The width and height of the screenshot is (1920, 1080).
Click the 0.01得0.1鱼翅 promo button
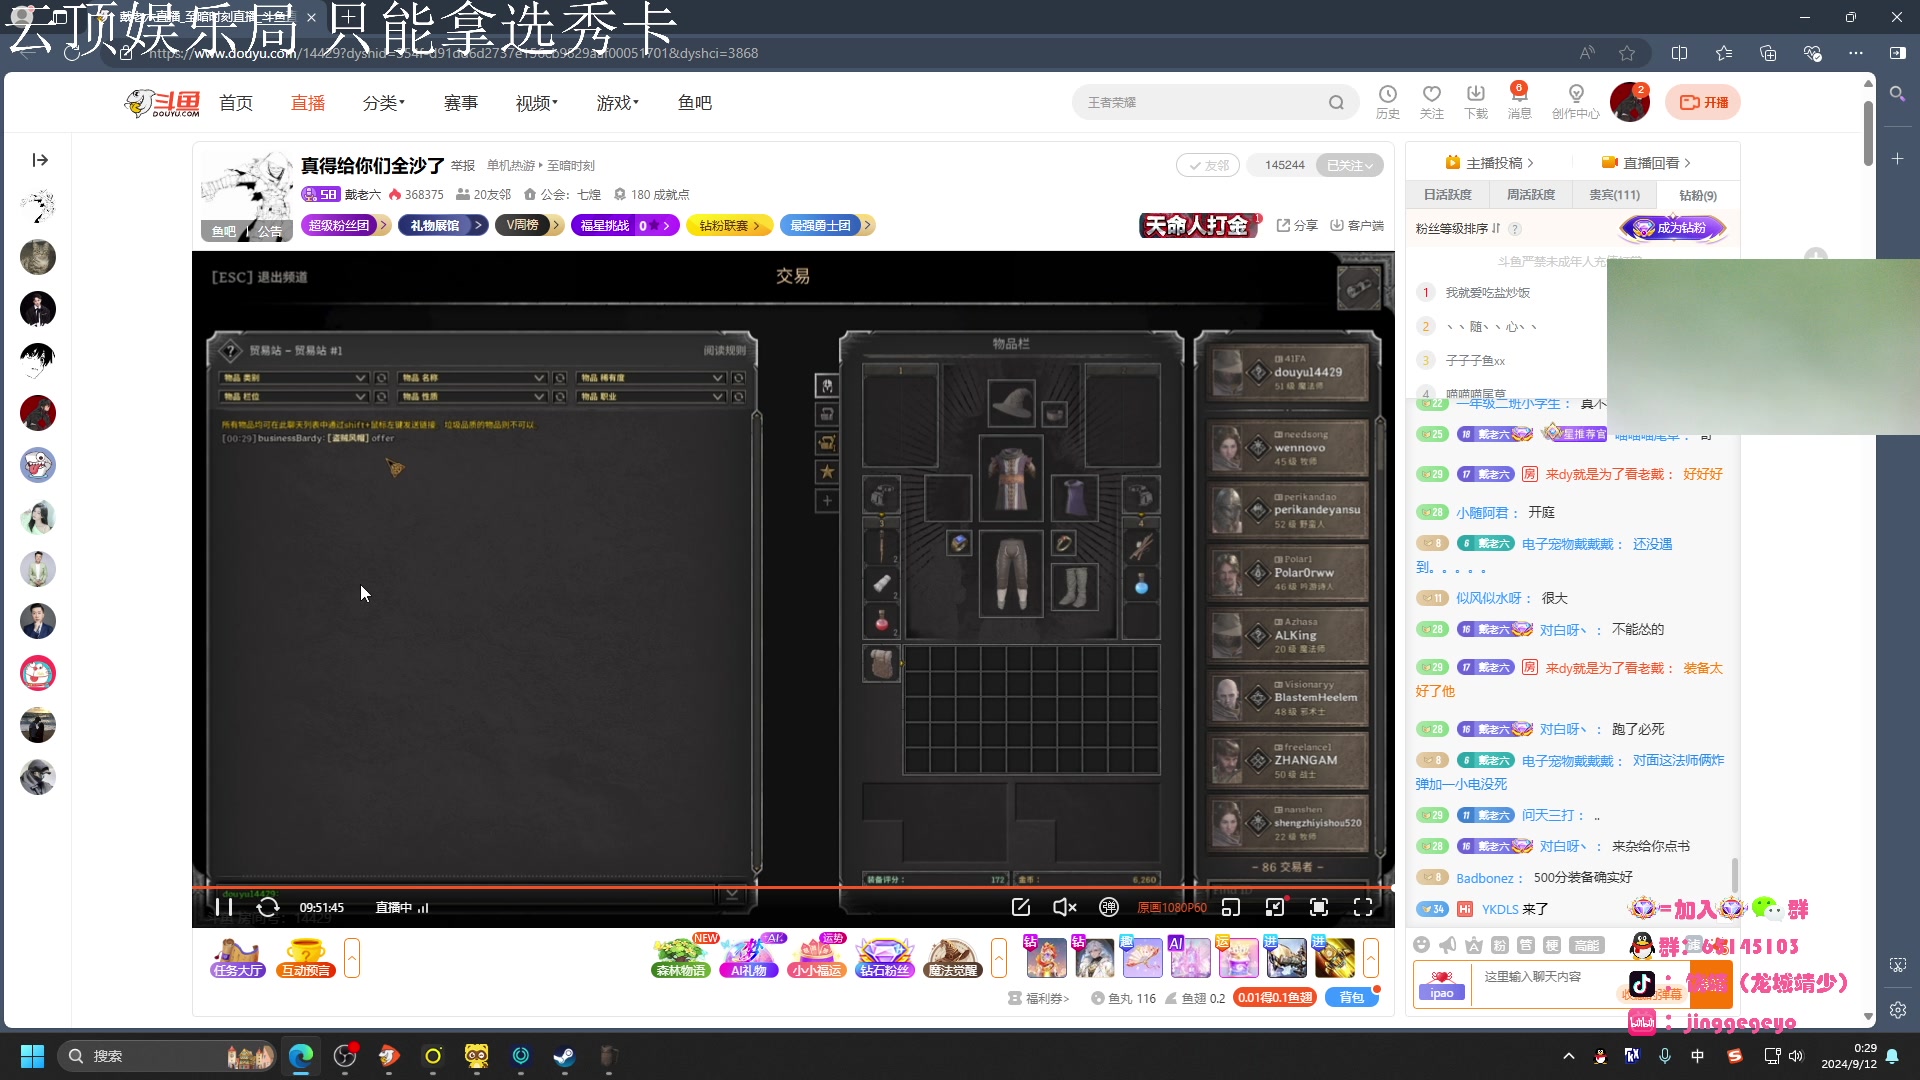tap(1274, 998)
